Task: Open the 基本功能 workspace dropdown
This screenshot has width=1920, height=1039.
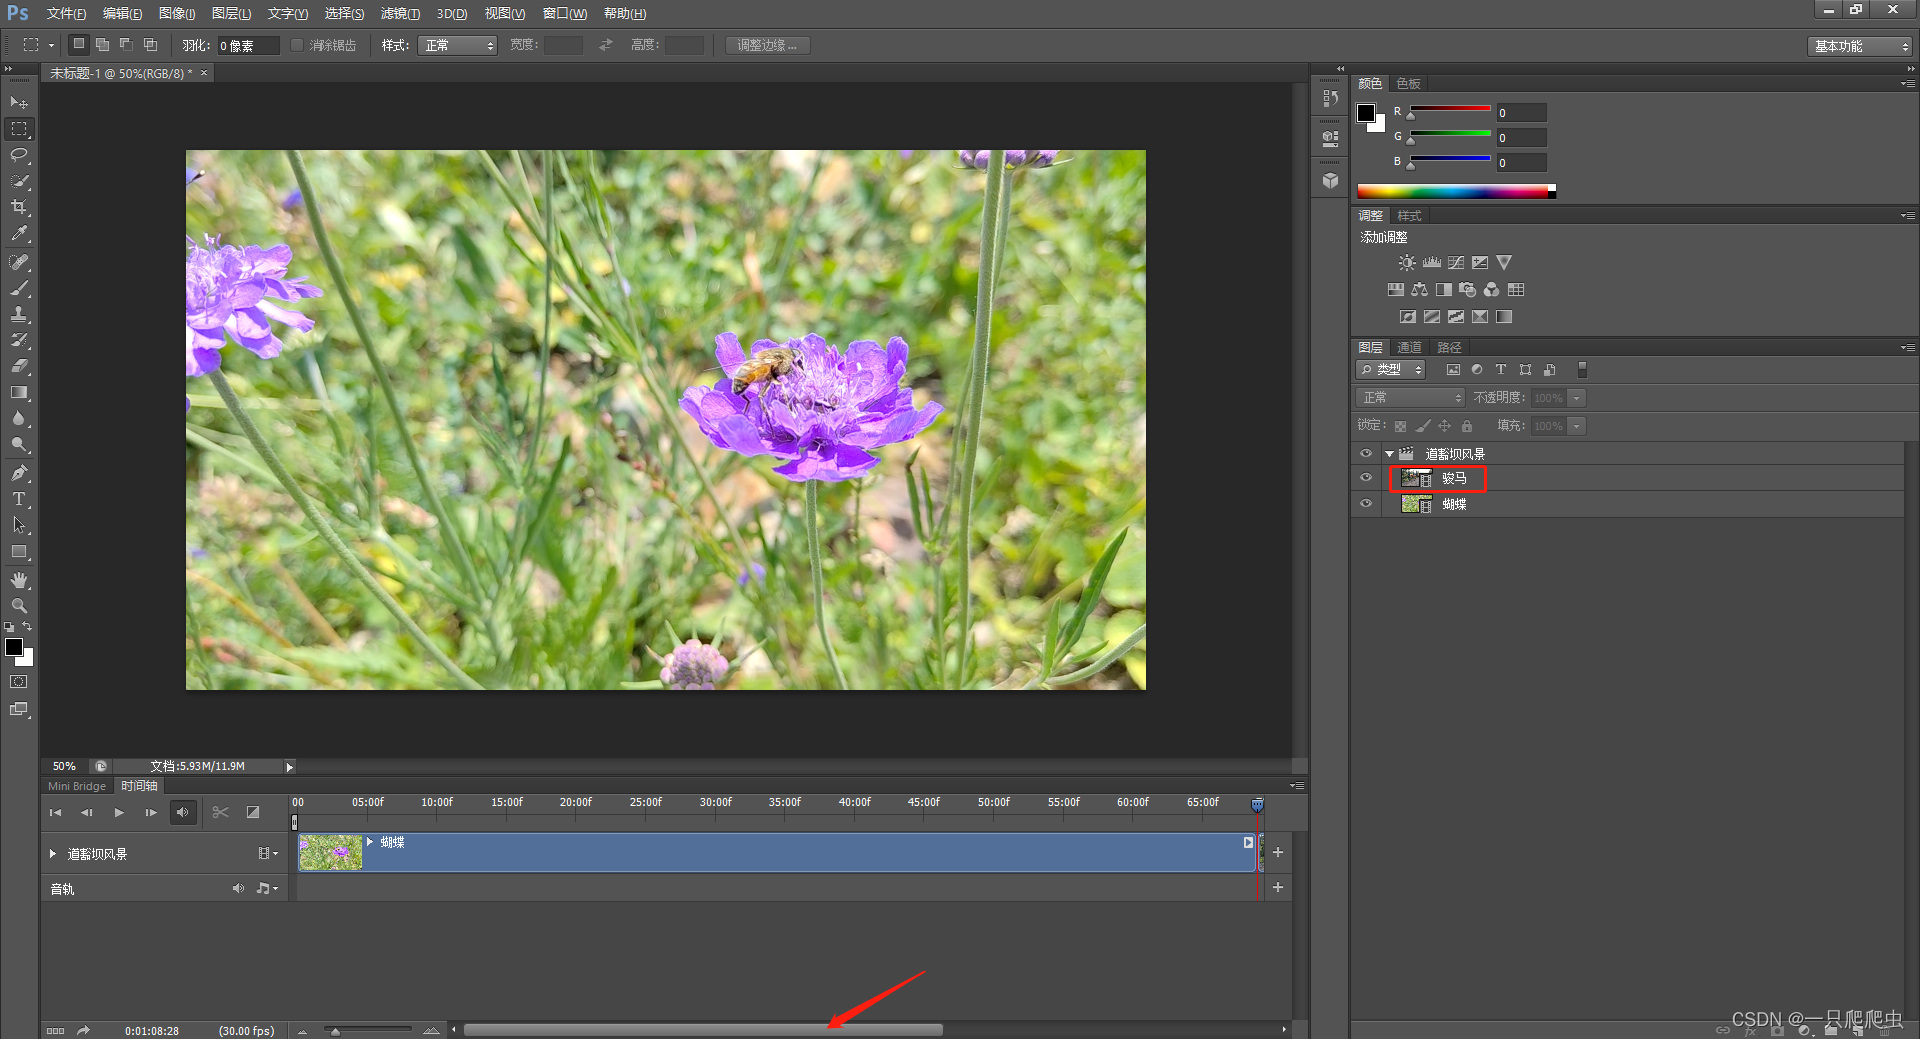Action: (1860, 46)
